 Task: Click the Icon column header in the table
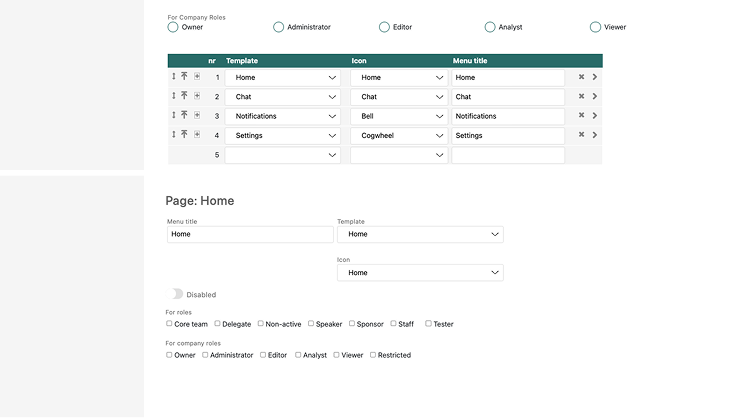coord(359,61)
